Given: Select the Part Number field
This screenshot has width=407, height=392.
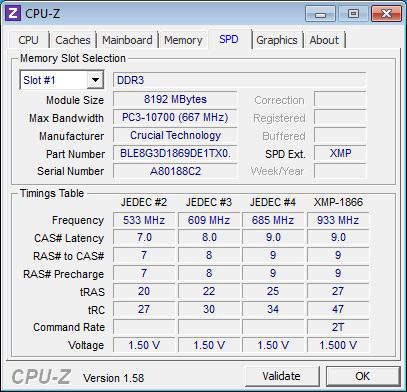Looking at the screenshot, I should [175, 154].
